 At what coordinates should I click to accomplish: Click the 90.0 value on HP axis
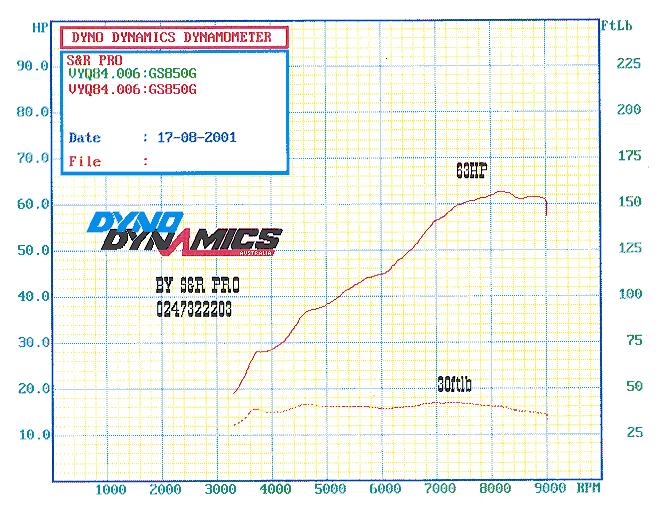[x=35, y=66]
